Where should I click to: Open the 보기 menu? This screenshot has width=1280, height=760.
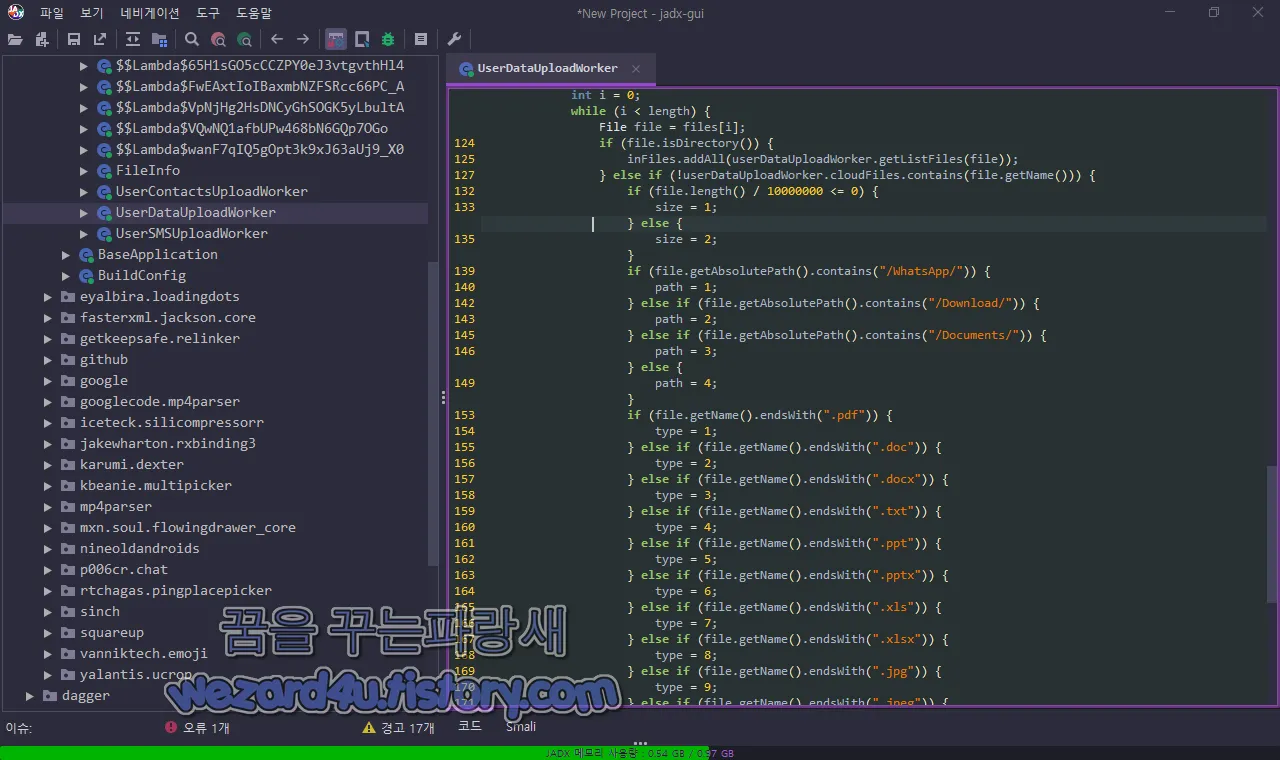point(92,13)
